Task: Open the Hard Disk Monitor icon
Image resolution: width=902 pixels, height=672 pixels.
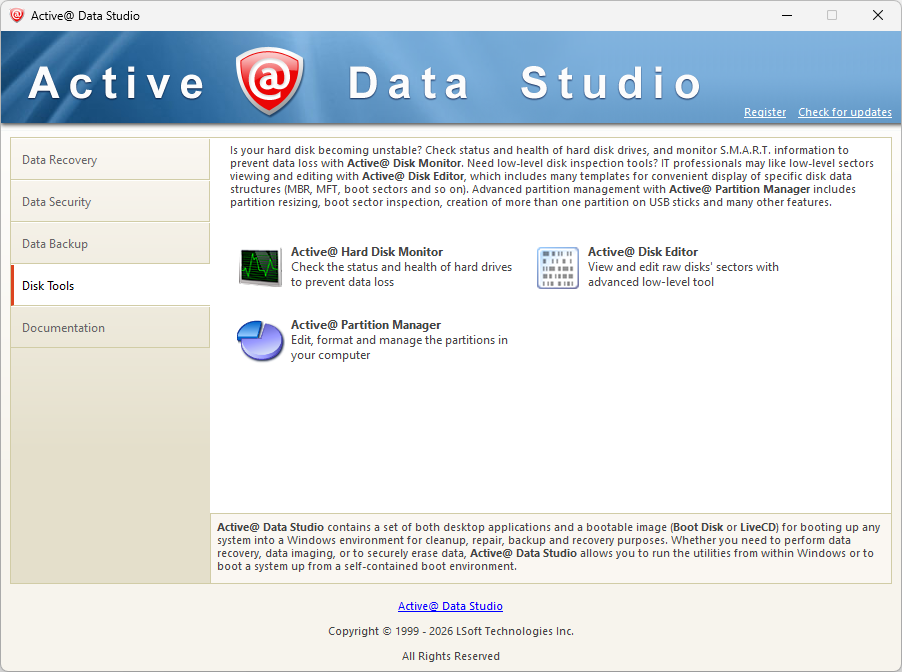Action: point(261,268)
